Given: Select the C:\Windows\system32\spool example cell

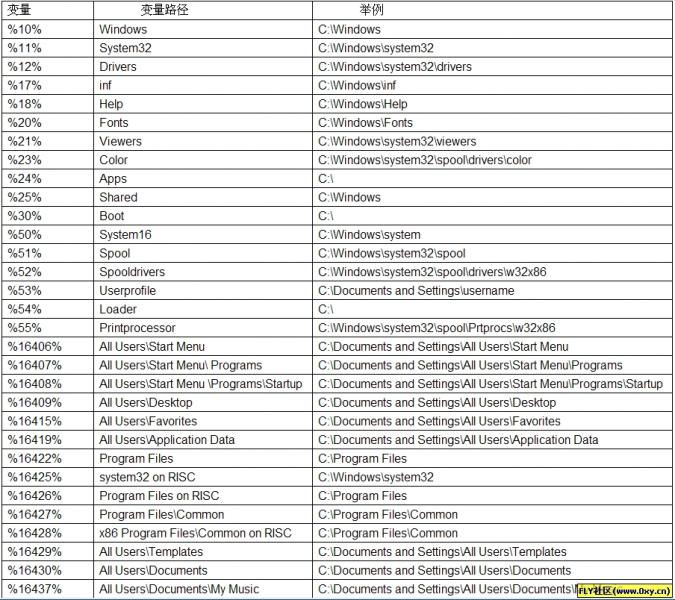Looking at the screenshot, I should (492, 253).
